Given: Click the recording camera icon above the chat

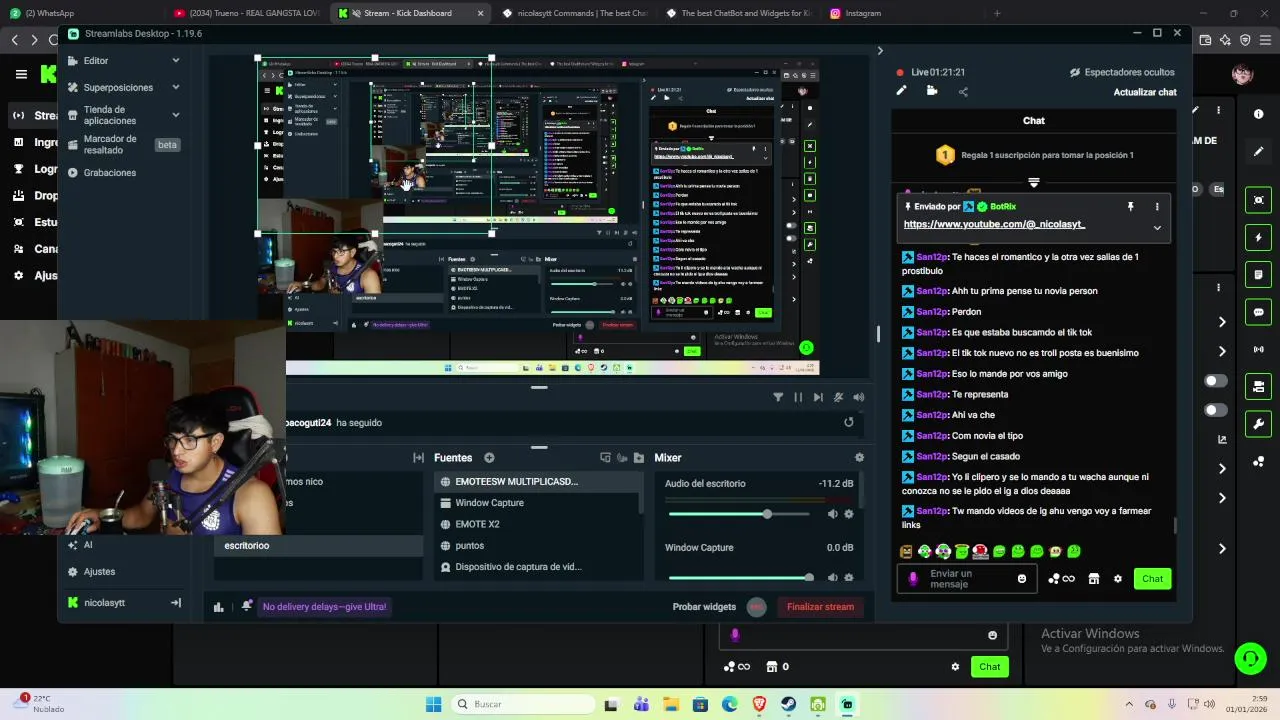Looking at the screenshot, I should coord(932,91).
